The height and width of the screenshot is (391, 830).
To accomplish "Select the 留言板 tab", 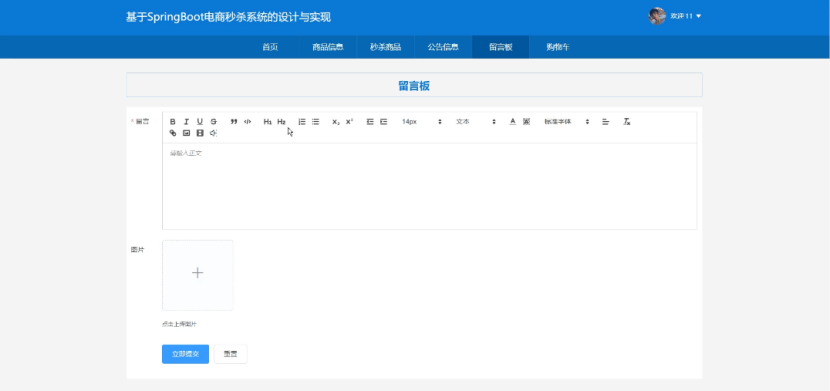I will [x=501, y=47].
